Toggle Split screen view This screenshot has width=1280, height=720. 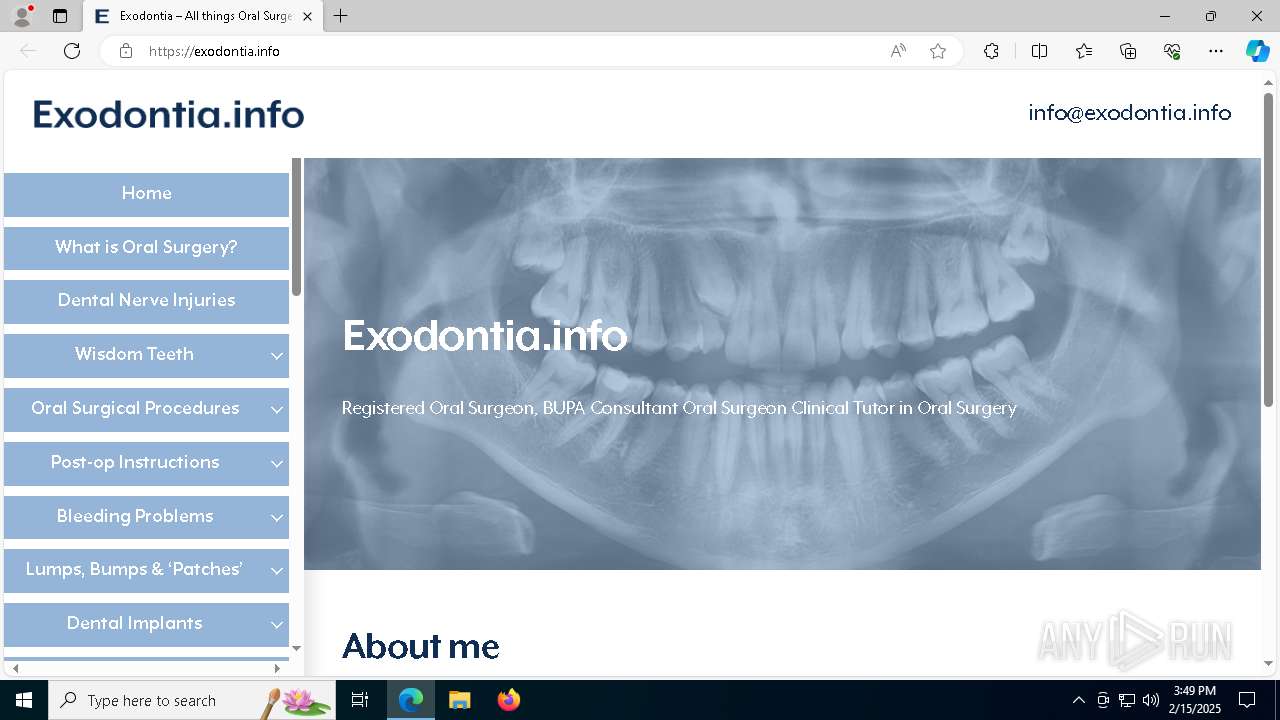(x=1039, y=51)
